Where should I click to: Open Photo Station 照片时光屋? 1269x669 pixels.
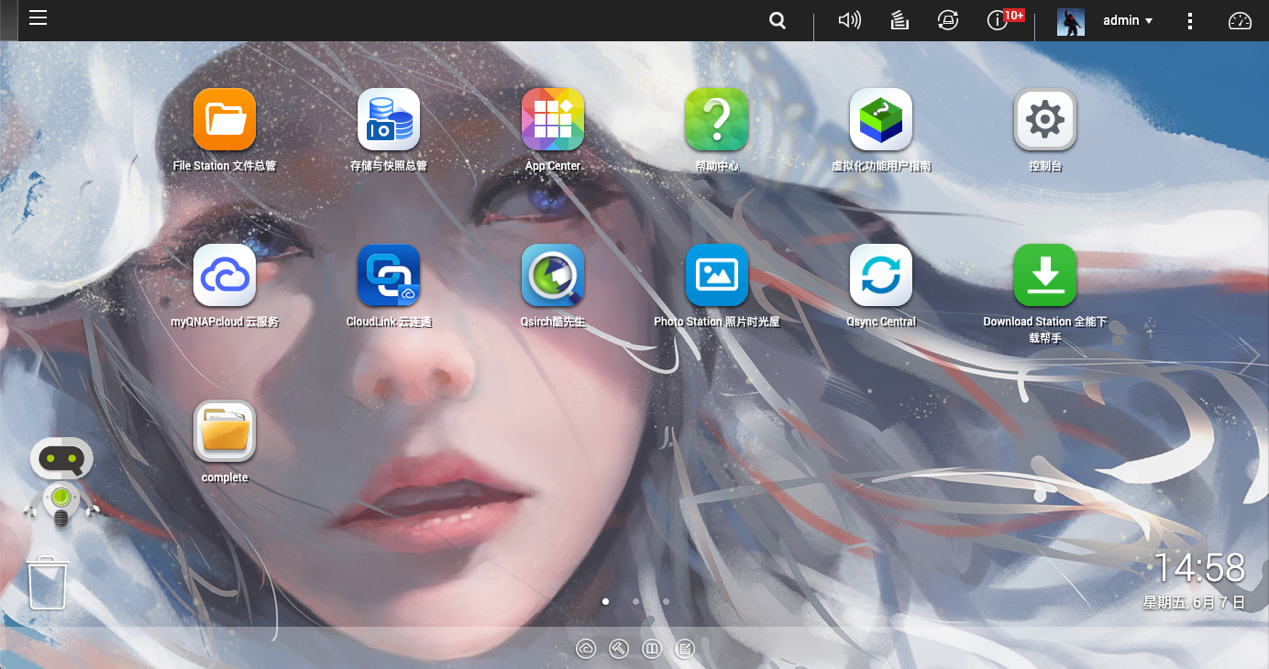(716, 276)
